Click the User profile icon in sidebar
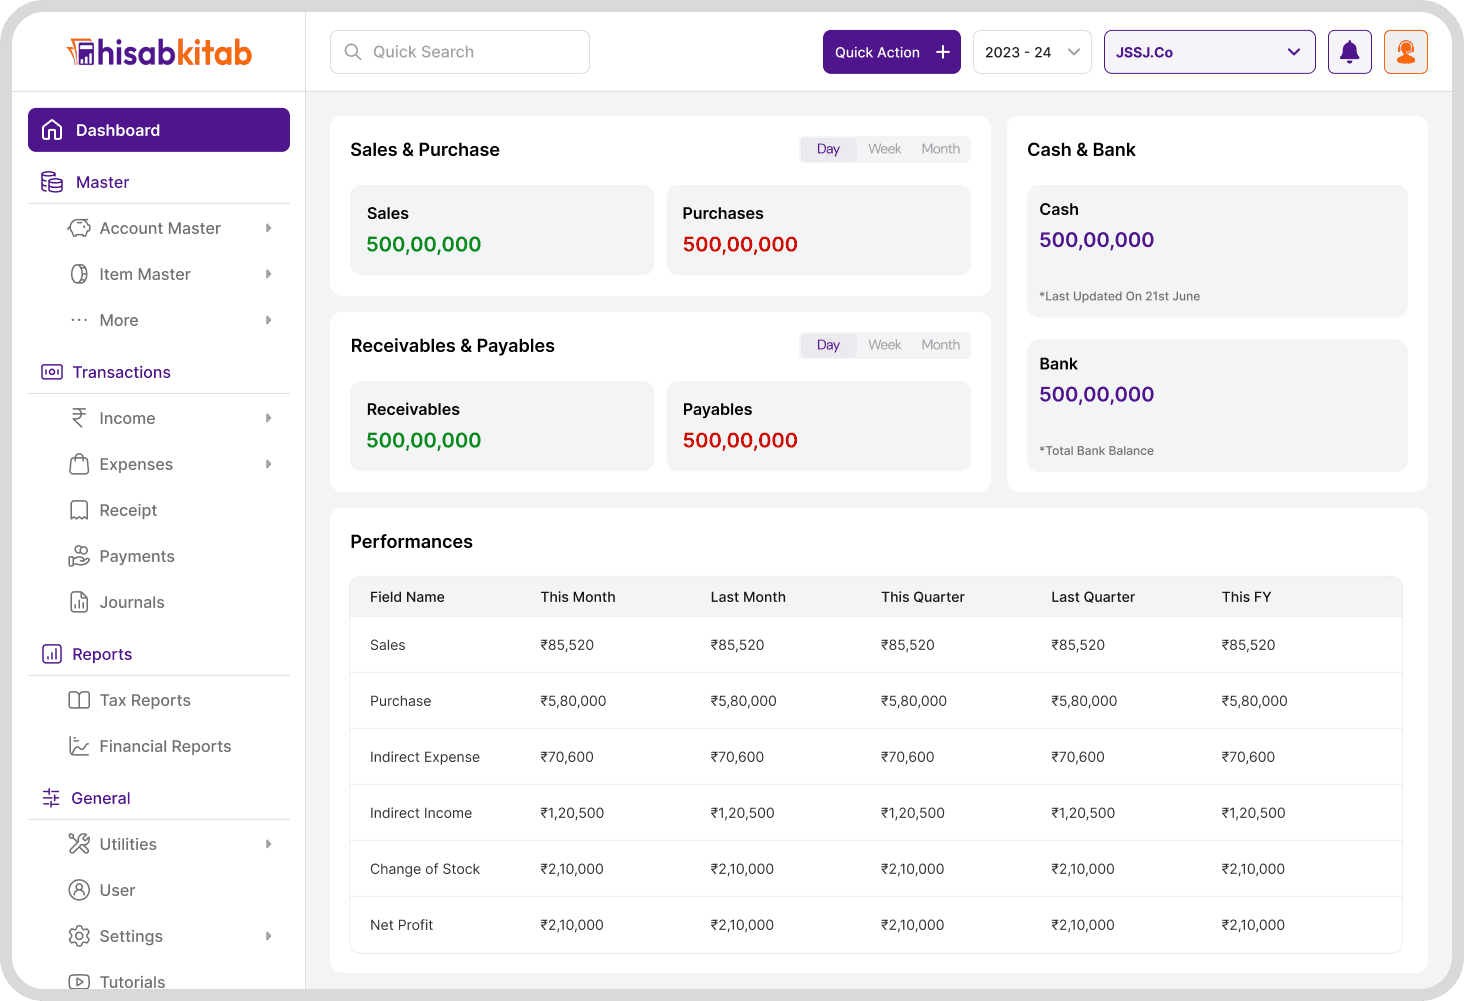 tap(79, 890)
